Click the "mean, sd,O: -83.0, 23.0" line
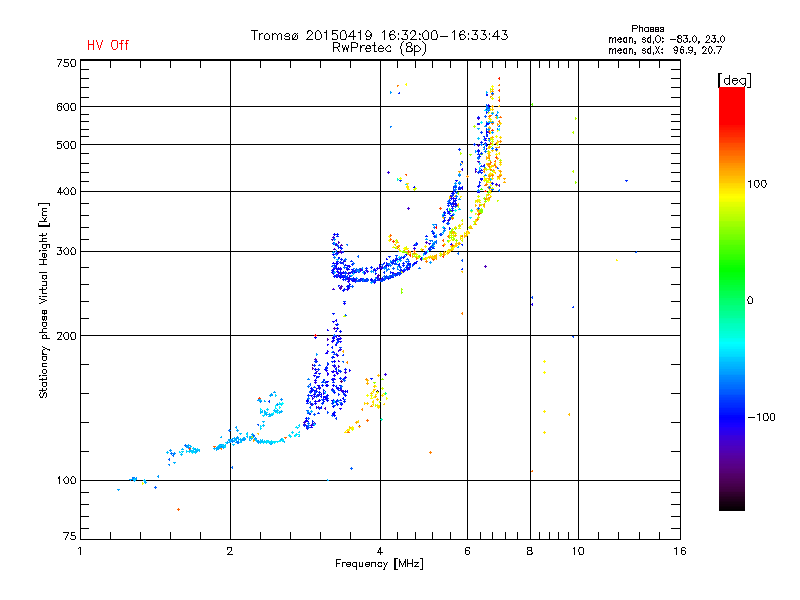800x600 pixels. tap(666, 39)
